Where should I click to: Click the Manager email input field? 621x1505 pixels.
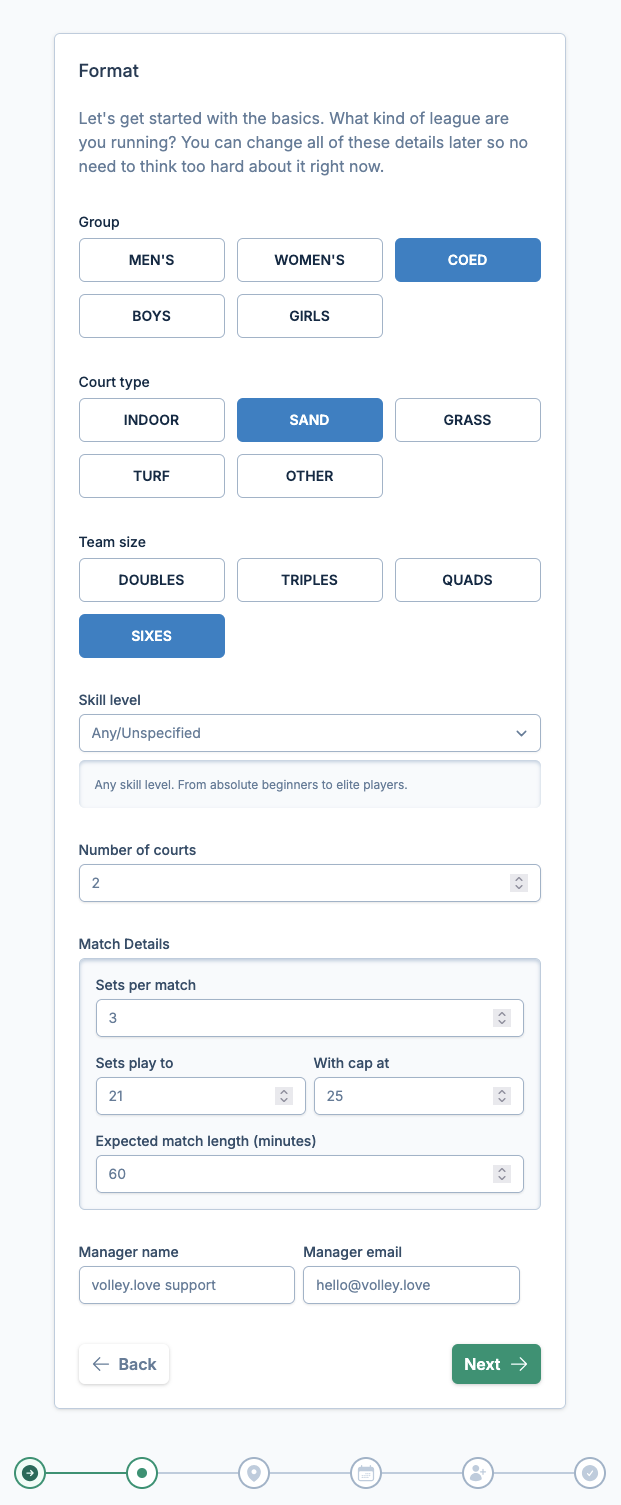coord(411,1285)
